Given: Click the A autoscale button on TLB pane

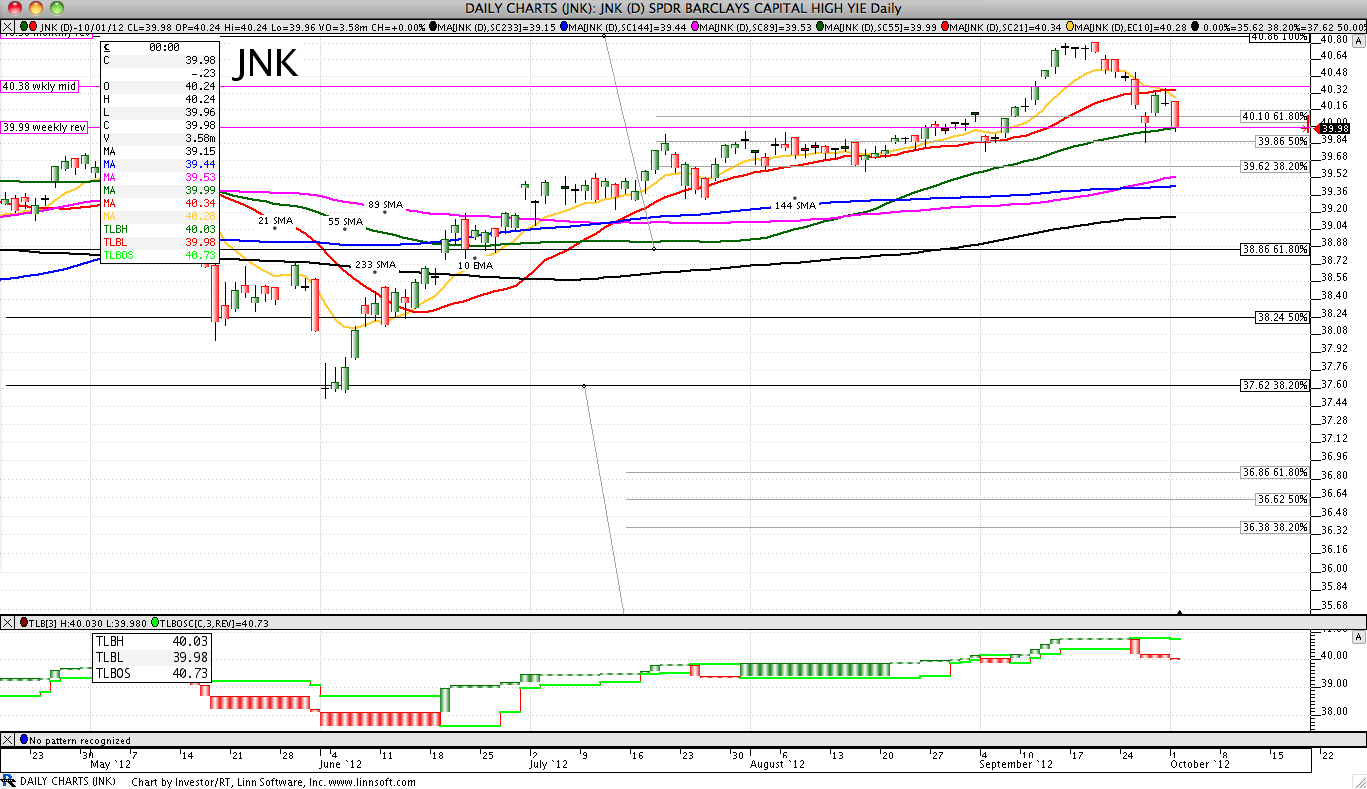Looking at the screenshot, I should click(1357, 637).
